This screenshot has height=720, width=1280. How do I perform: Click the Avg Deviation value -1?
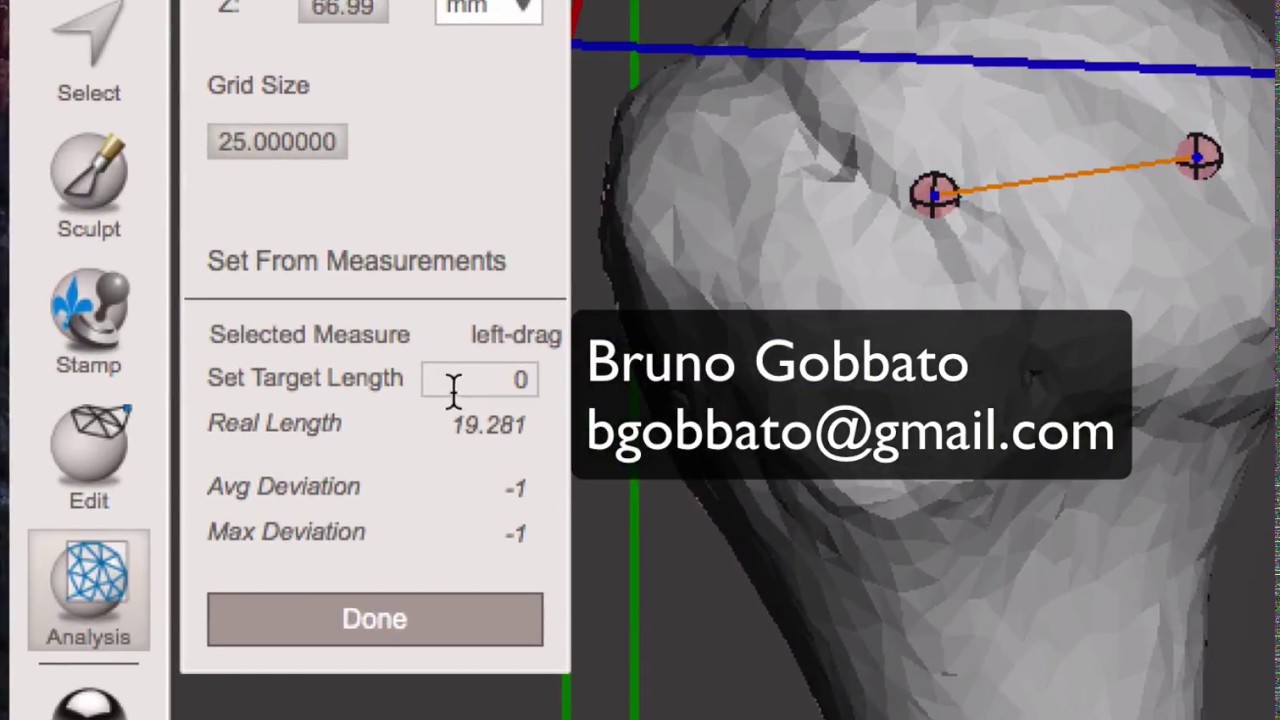[x=515, y=488]
